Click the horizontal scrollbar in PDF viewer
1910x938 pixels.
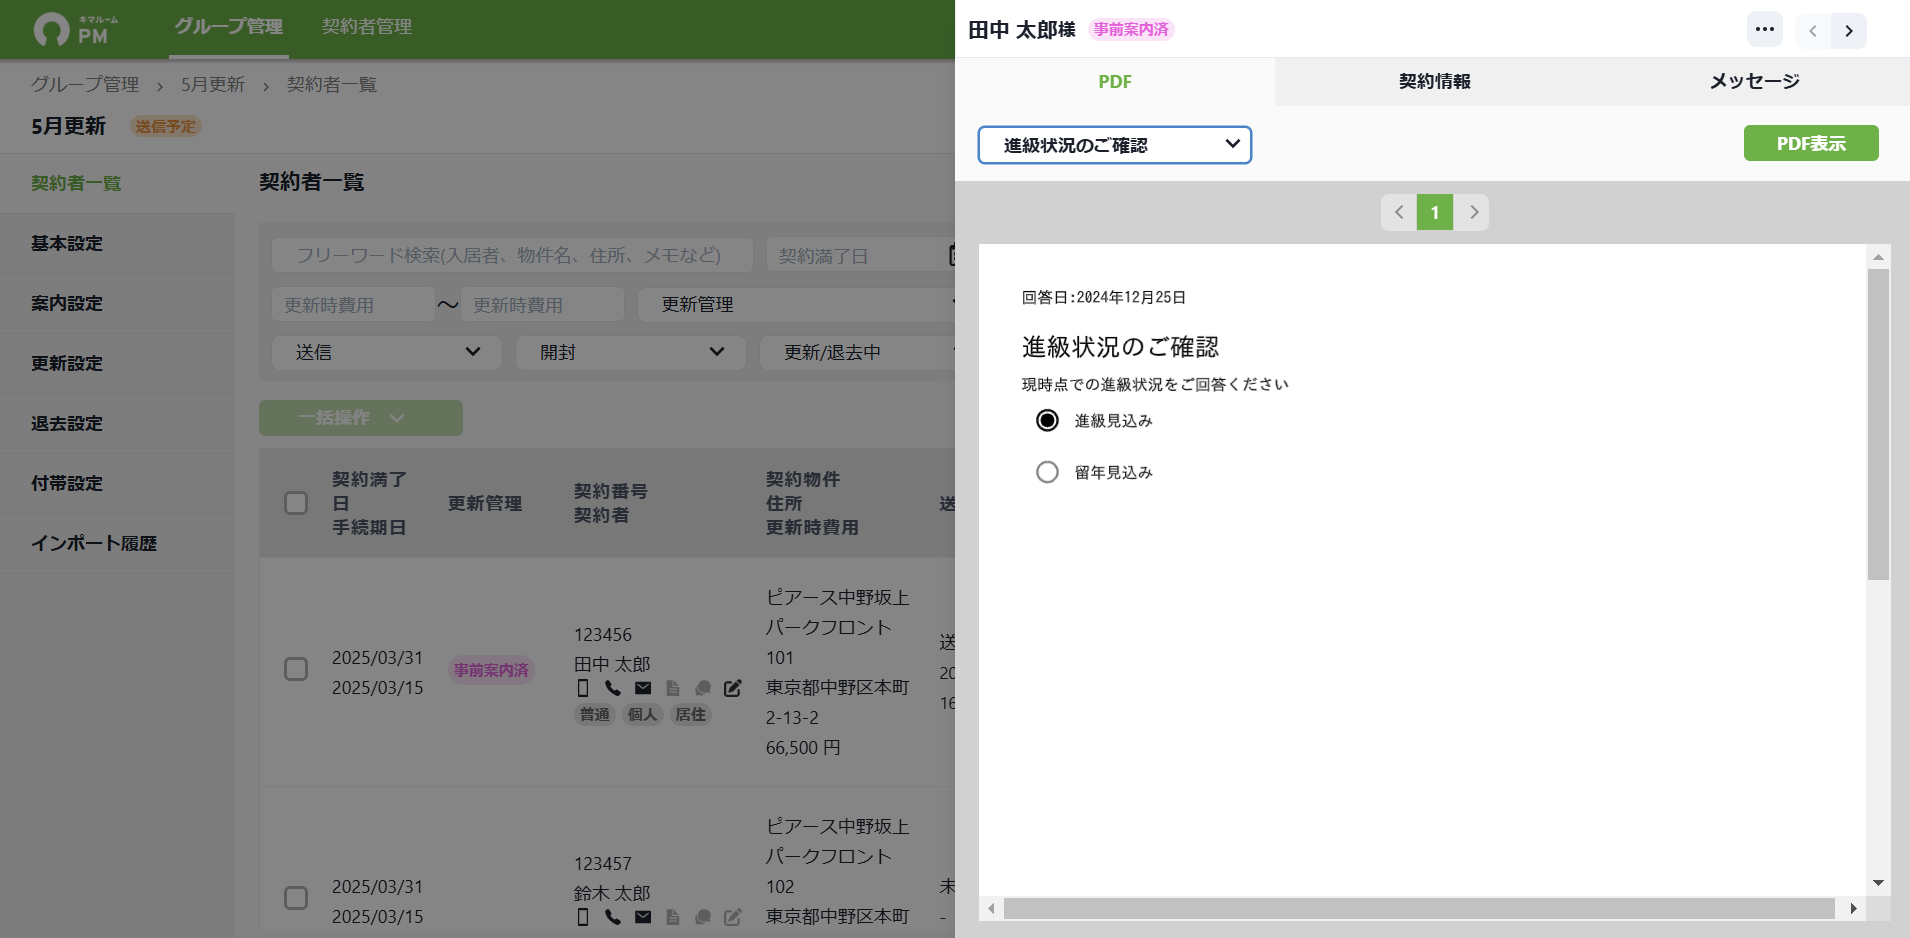tap(1419, 908)
